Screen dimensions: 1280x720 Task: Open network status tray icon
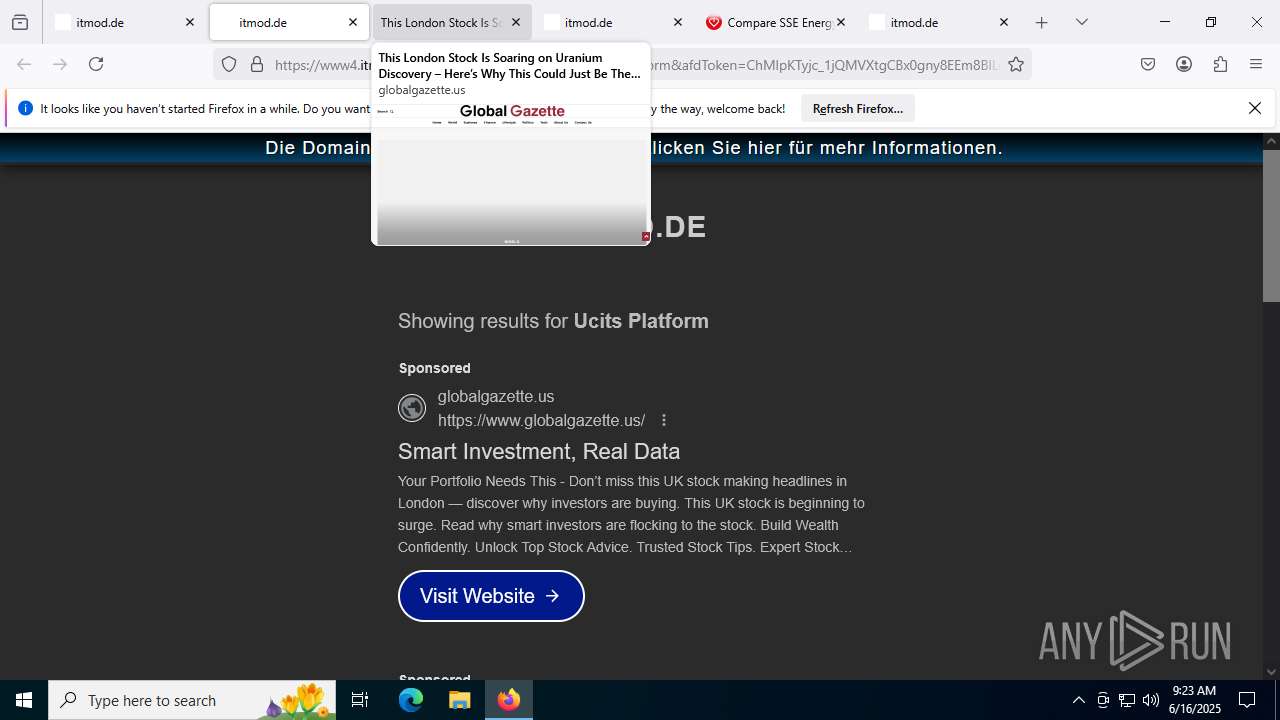pyautogui.click(x=1127, y=700)
